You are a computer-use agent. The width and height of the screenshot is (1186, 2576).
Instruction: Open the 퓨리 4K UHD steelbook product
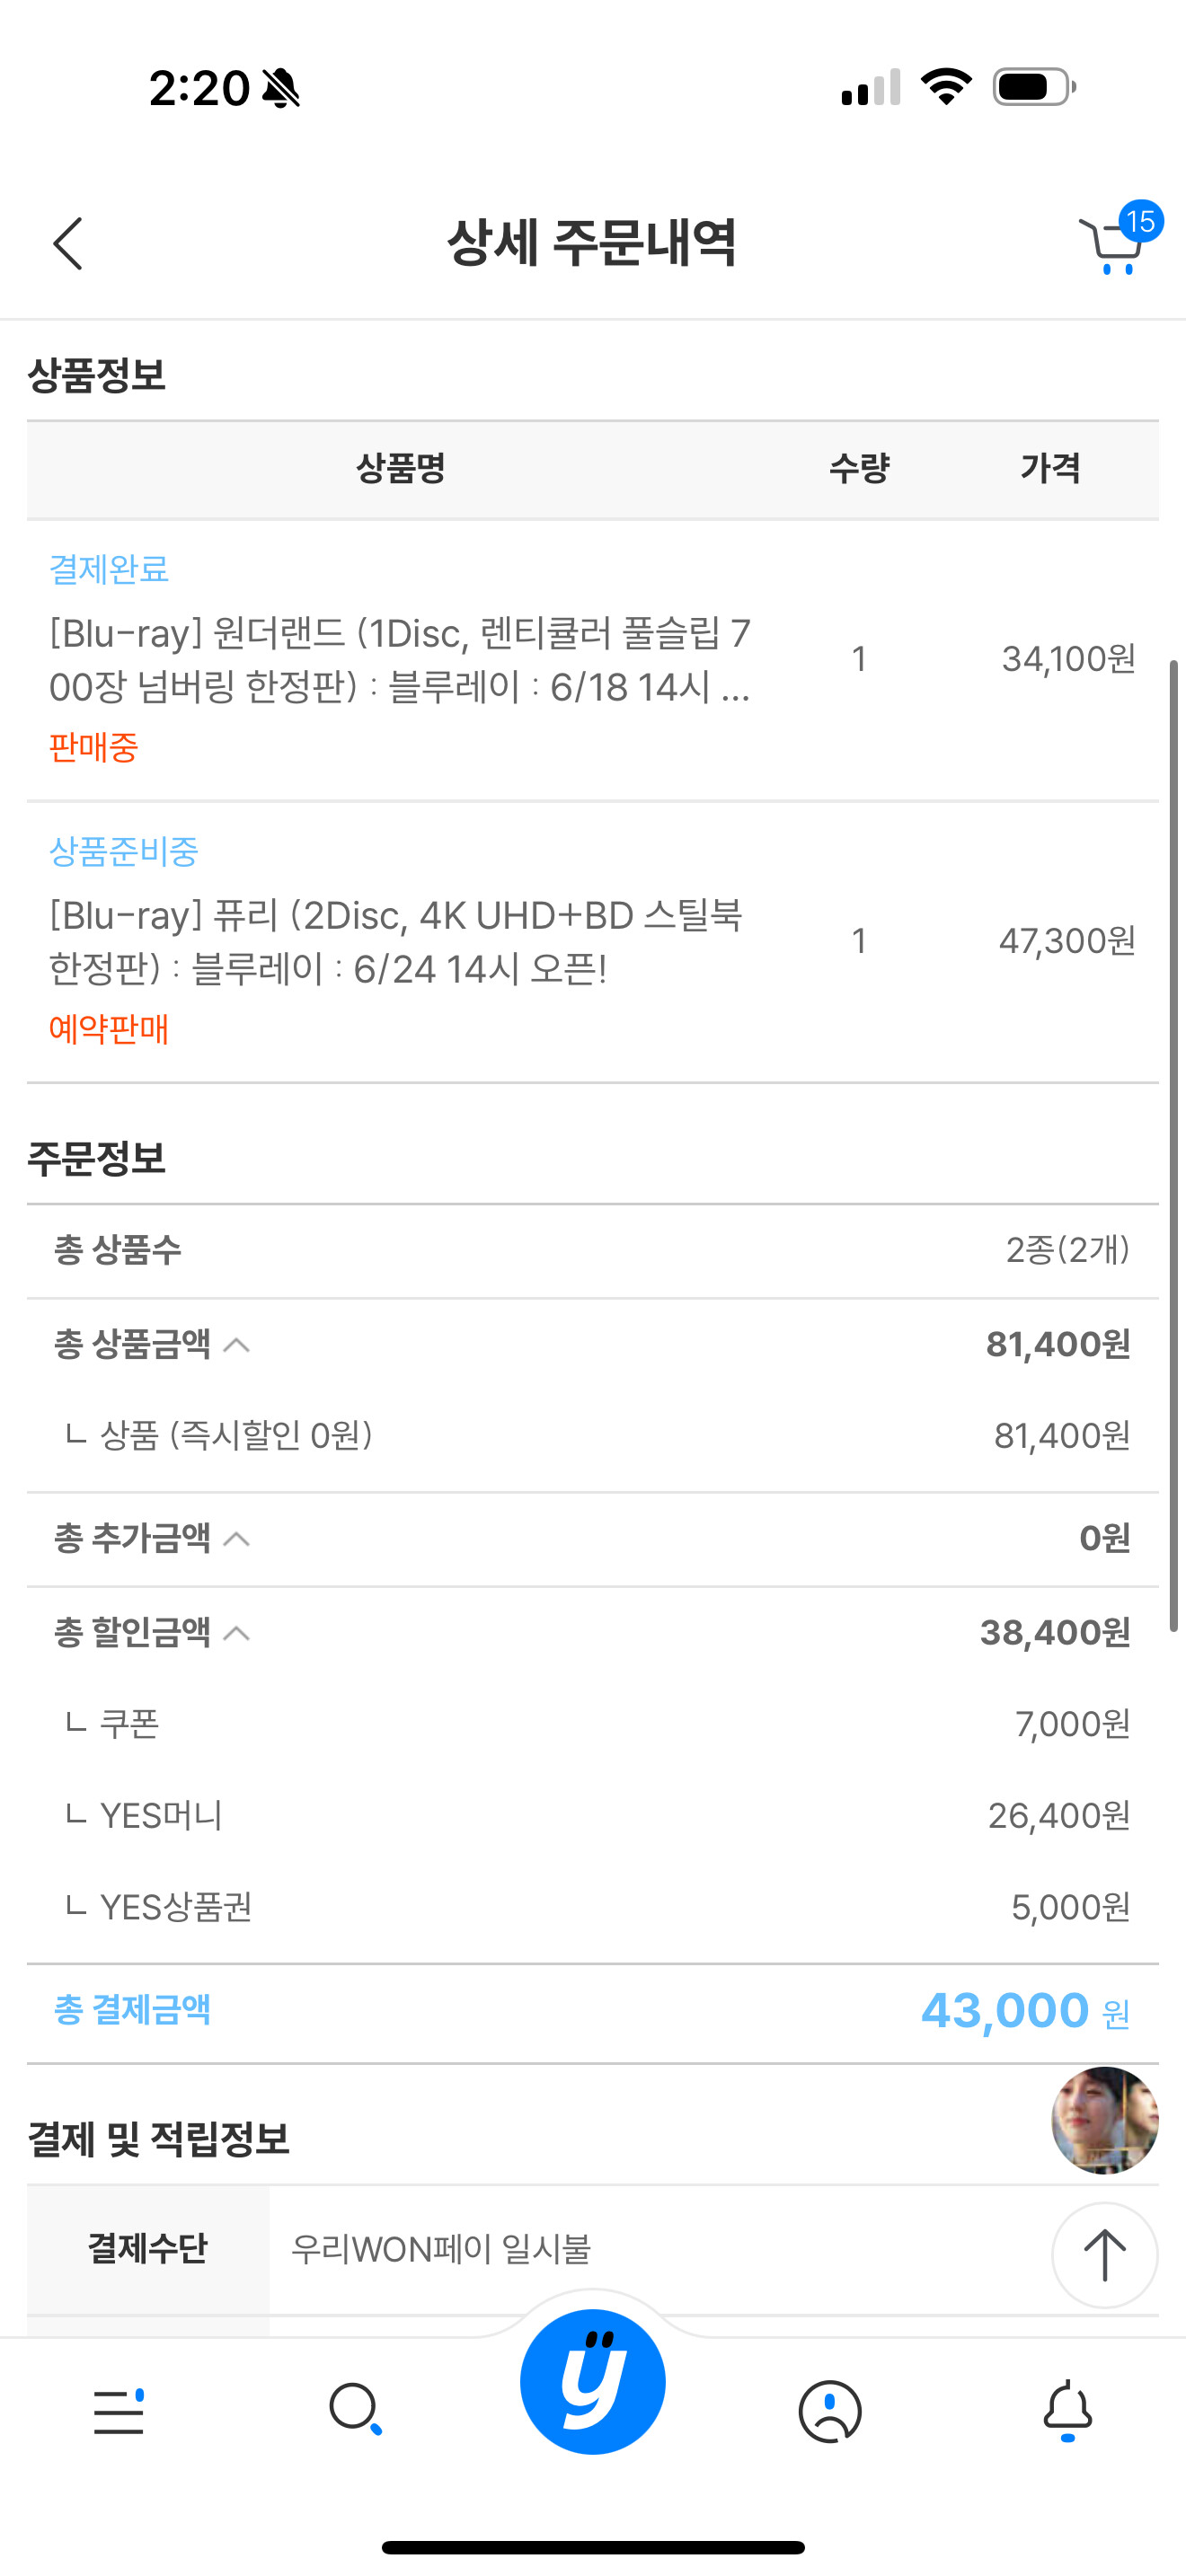(x=396, y=942)
